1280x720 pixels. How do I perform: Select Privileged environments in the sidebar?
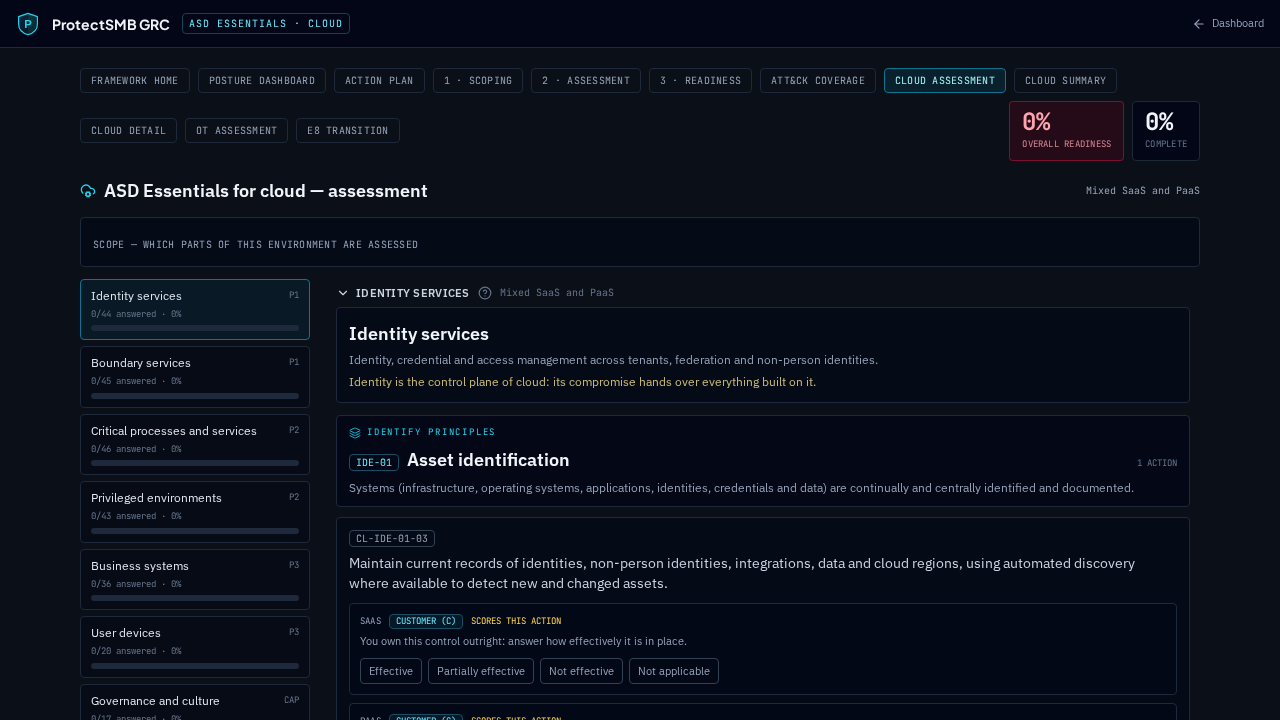click(195, 512)
